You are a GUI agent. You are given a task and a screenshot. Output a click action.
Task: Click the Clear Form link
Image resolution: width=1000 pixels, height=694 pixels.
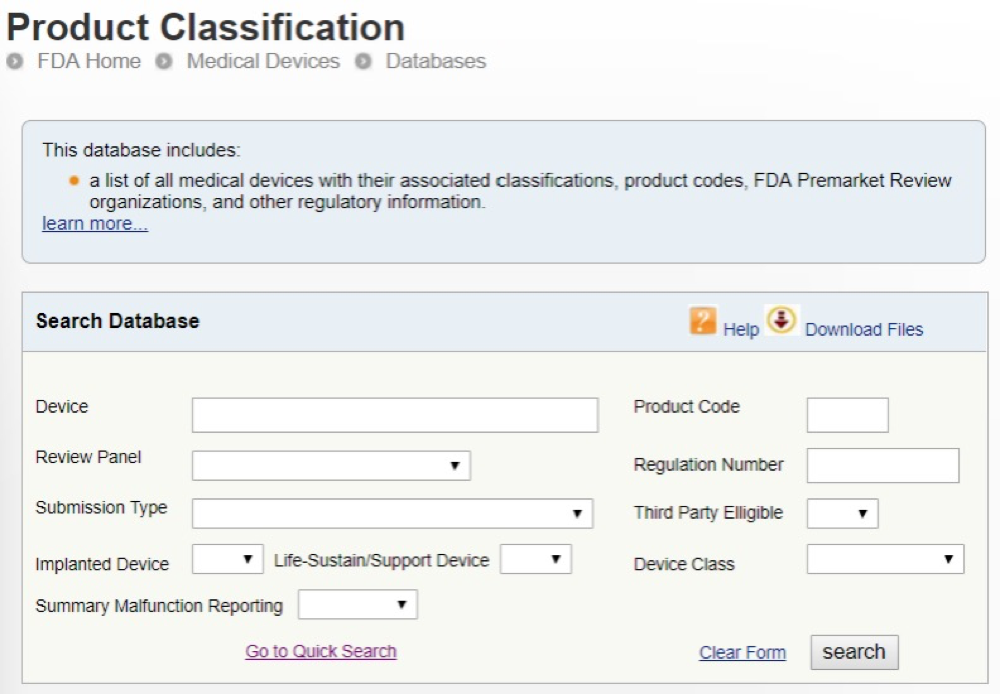742,653
